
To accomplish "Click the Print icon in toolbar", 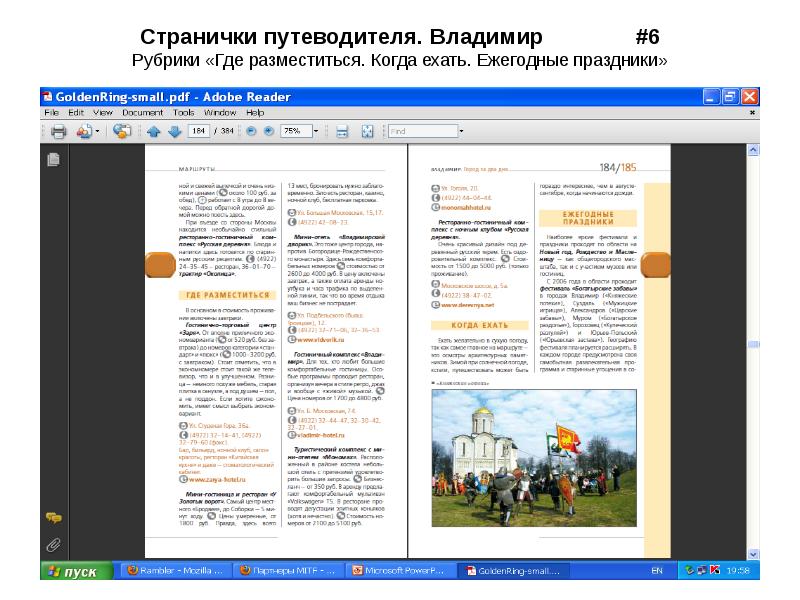I will [59, 131].
